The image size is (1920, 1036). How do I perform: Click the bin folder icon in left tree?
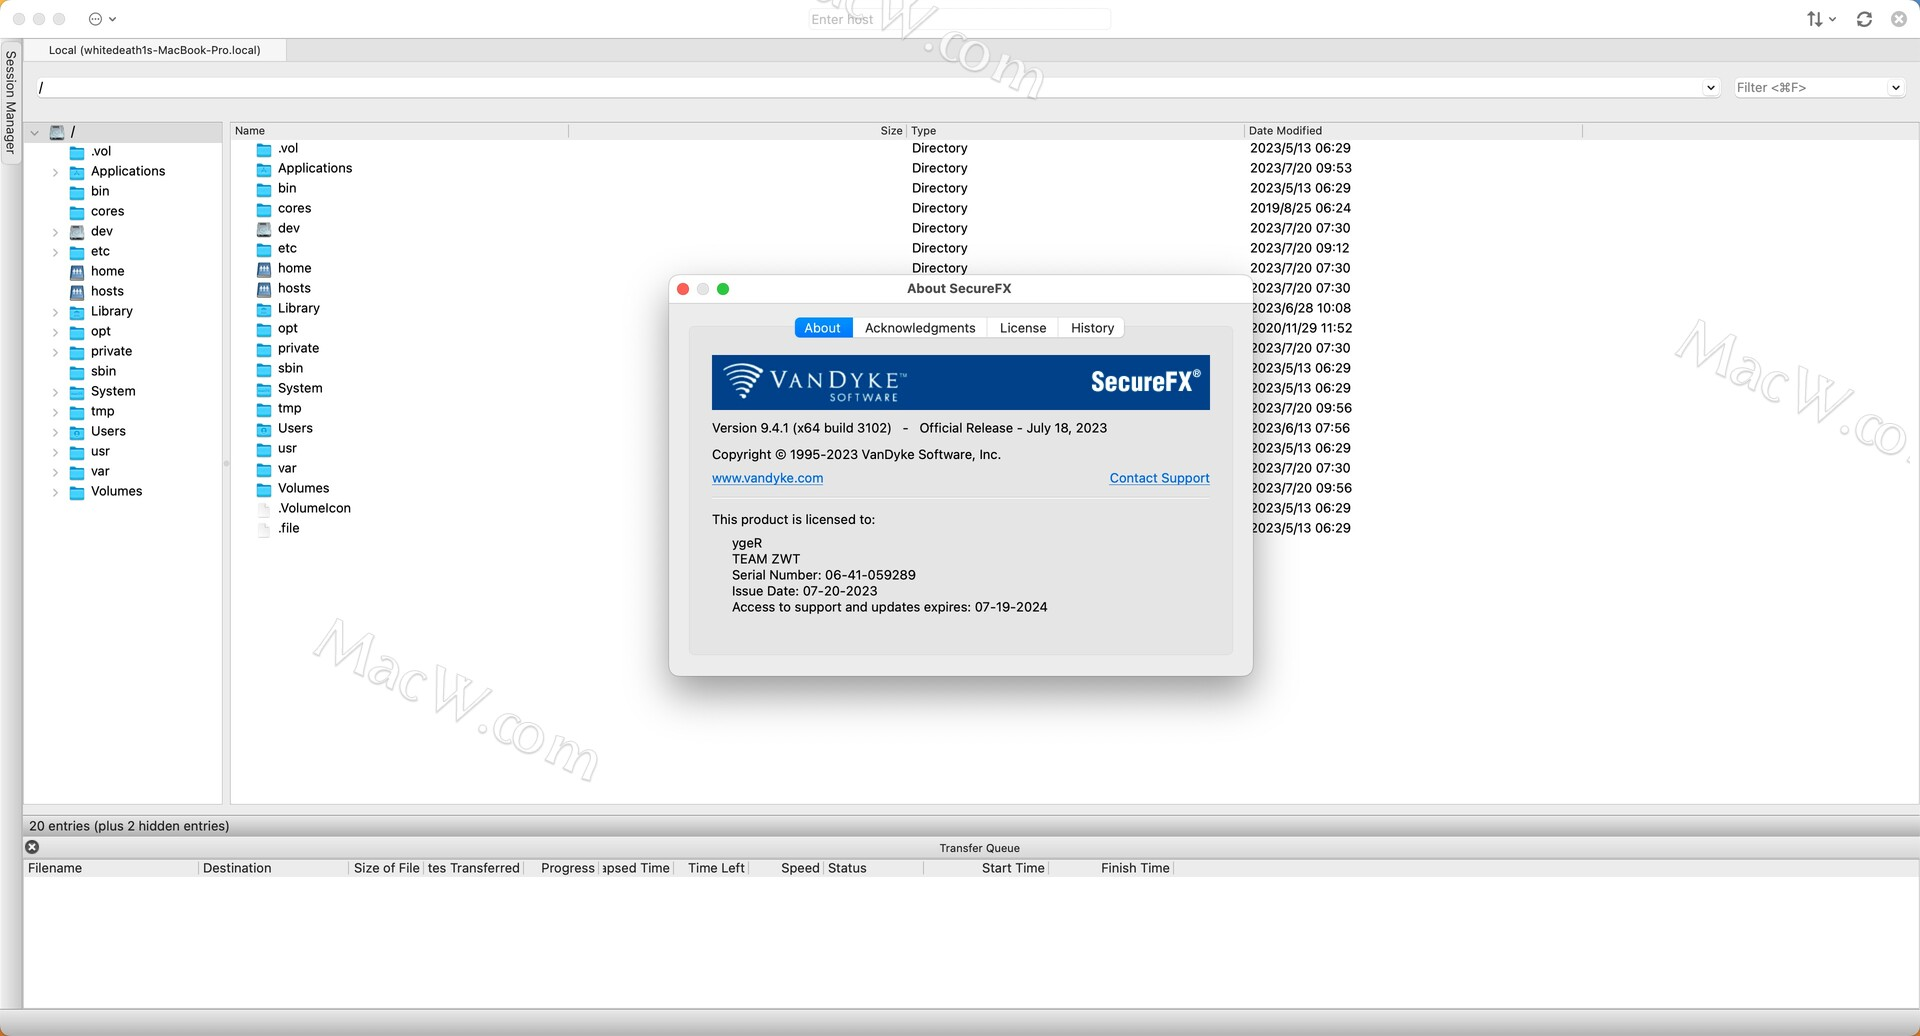(x=77, y=192)
